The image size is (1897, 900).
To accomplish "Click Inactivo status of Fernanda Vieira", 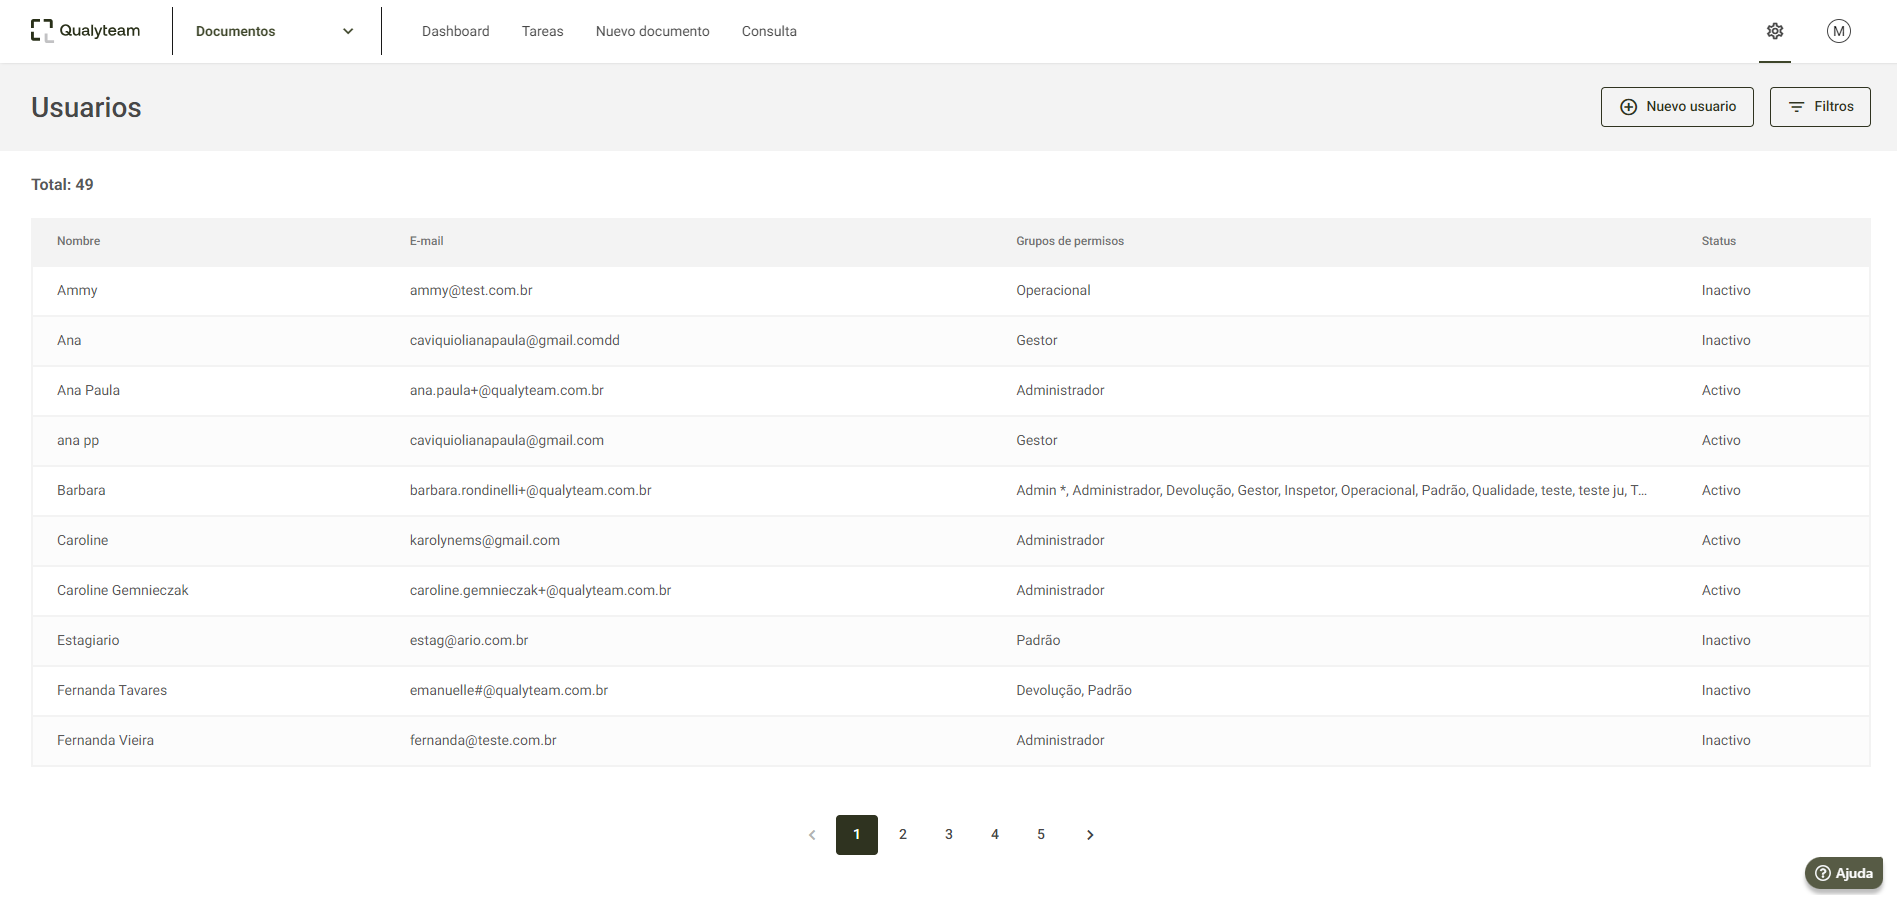I will click(x=1726, y=741).
